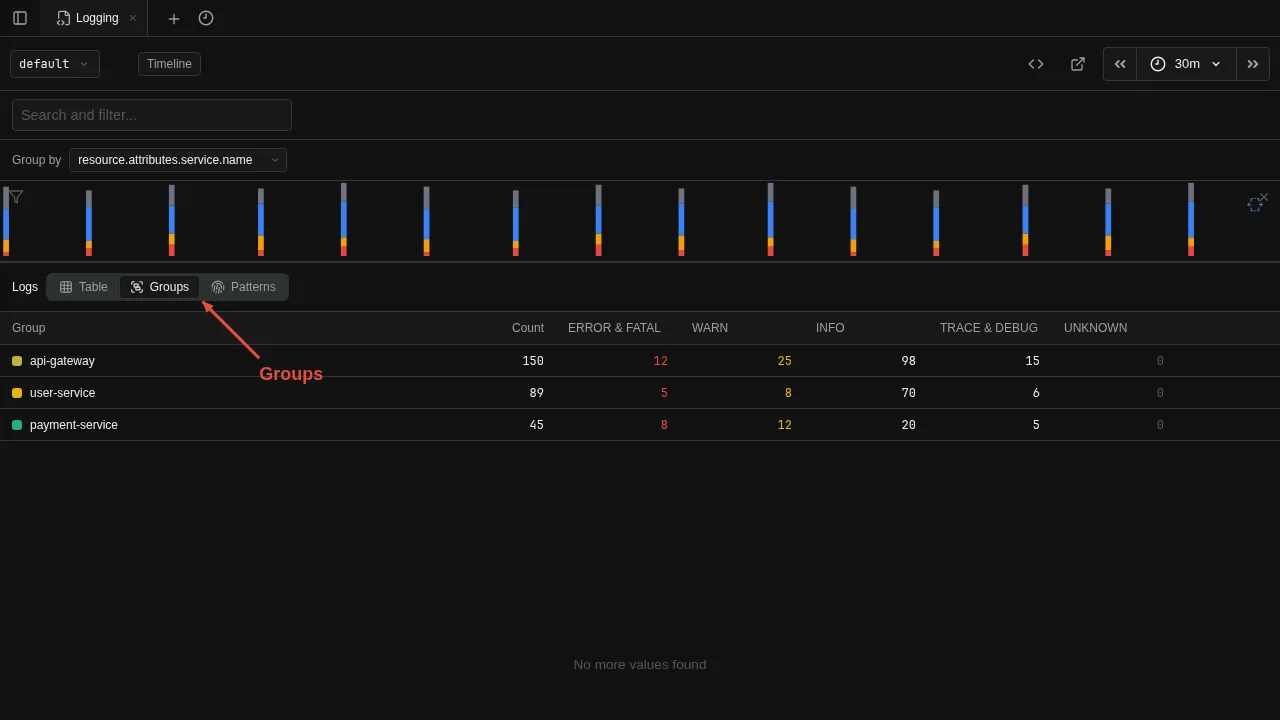1280x720 pixels.
Task: Select the payment-service group row
Action: click(74, 425)
